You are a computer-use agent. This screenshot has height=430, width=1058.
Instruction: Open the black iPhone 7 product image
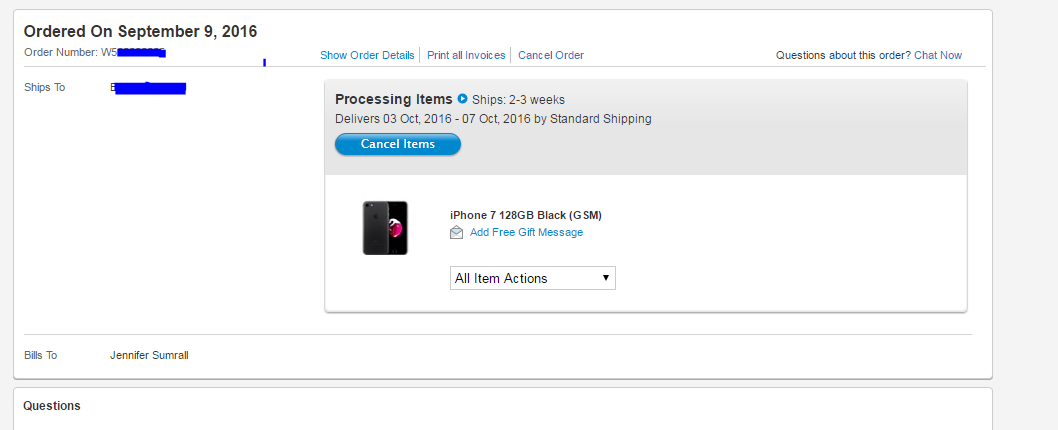tap(385, 228)
